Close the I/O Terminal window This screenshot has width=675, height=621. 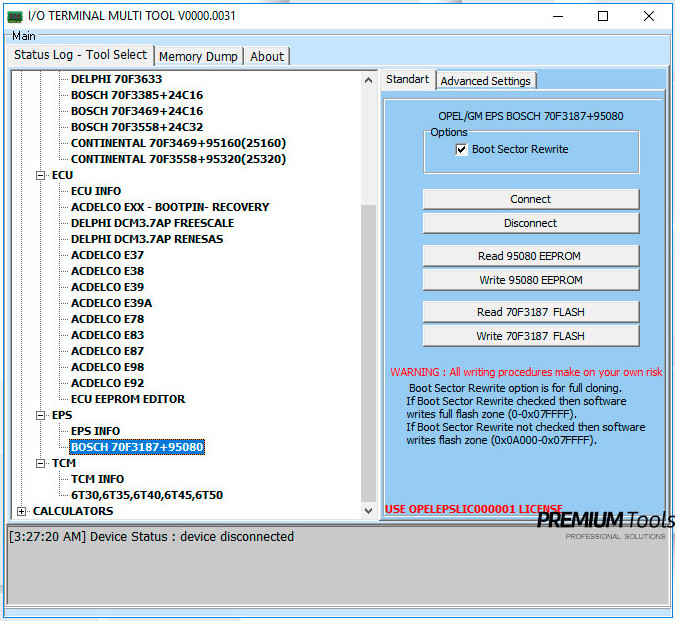coord(649,16)
